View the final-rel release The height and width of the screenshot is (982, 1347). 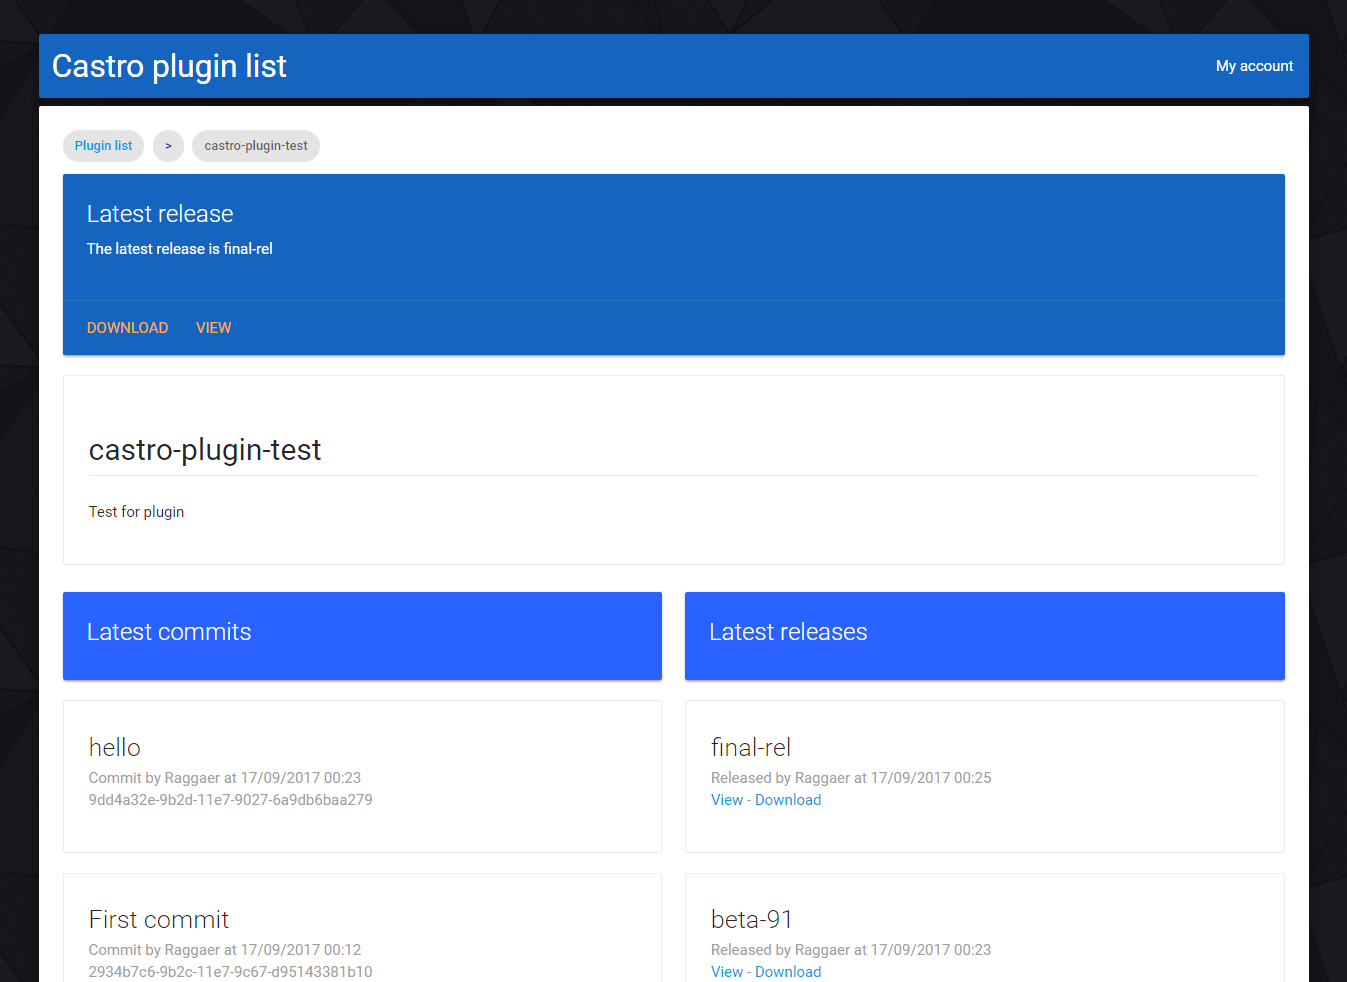727,800
